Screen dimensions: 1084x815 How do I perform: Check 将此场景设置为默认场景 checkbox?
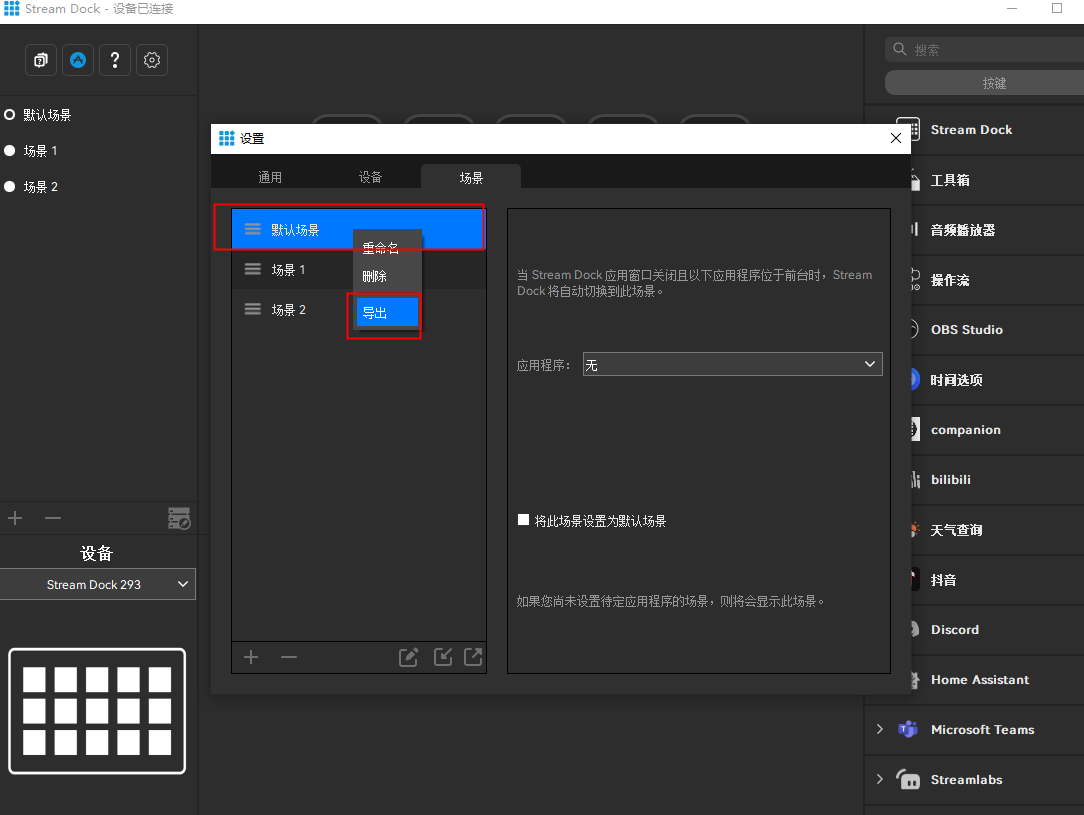[523, 520]
